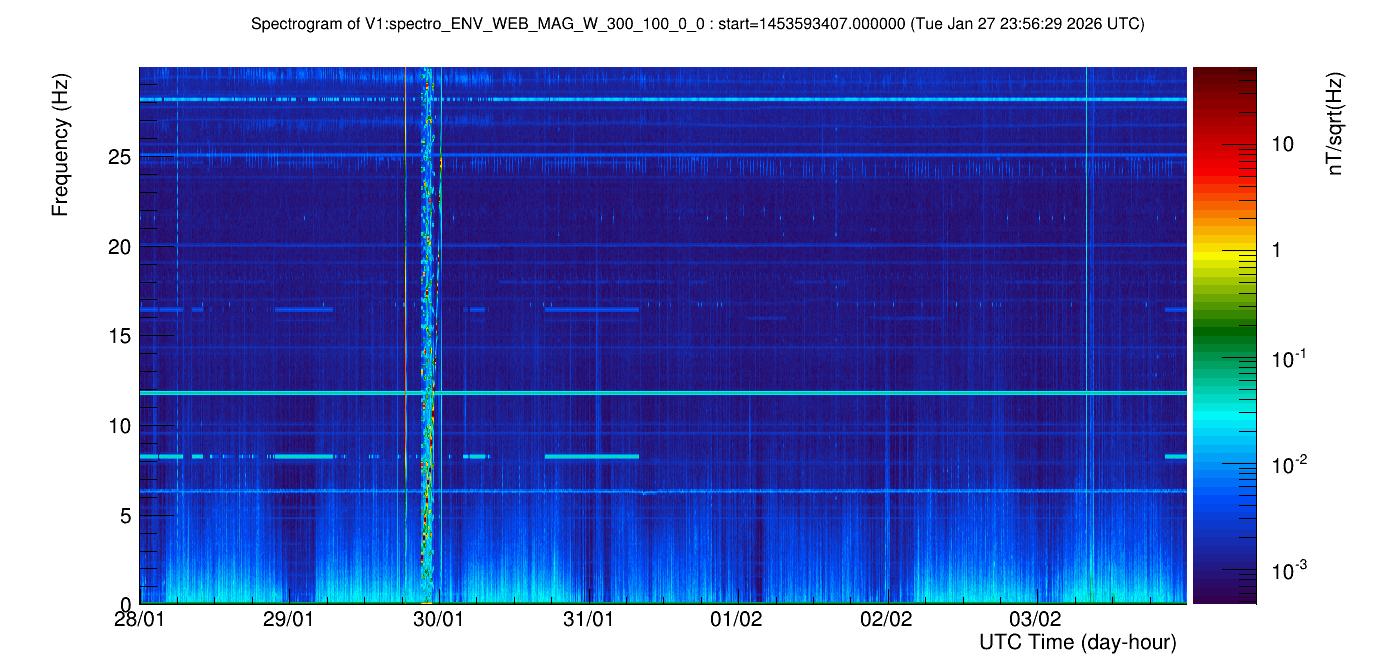Select the 30/01 time tick label

[438, 619]
